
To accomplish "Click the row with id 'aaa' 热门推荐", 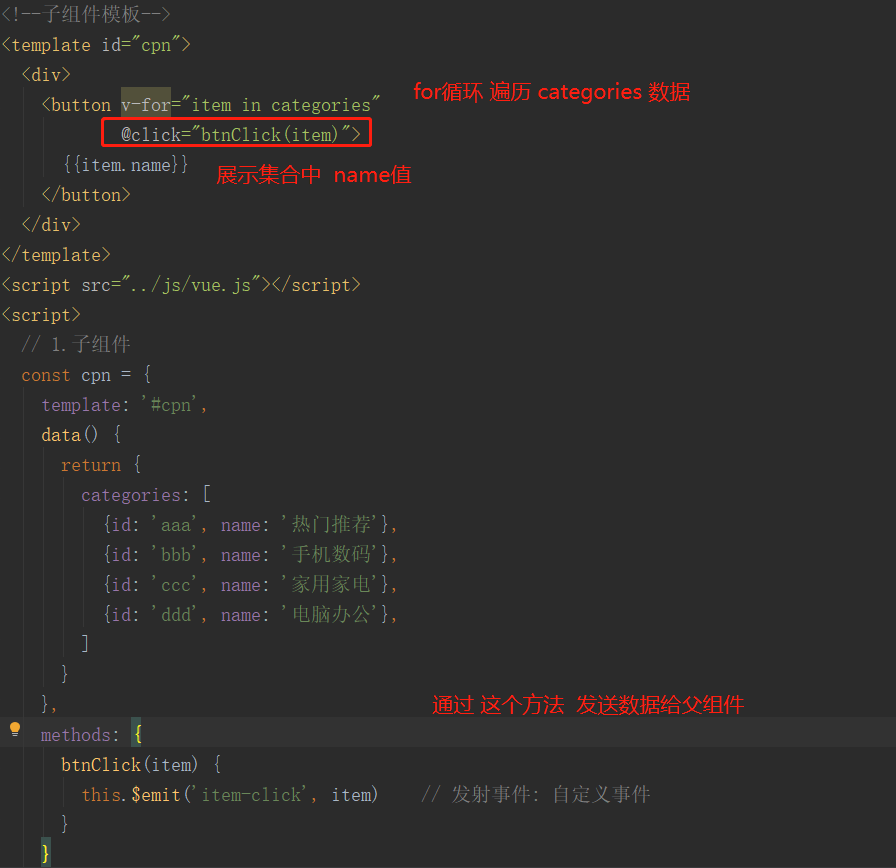I will click(250, 525).
